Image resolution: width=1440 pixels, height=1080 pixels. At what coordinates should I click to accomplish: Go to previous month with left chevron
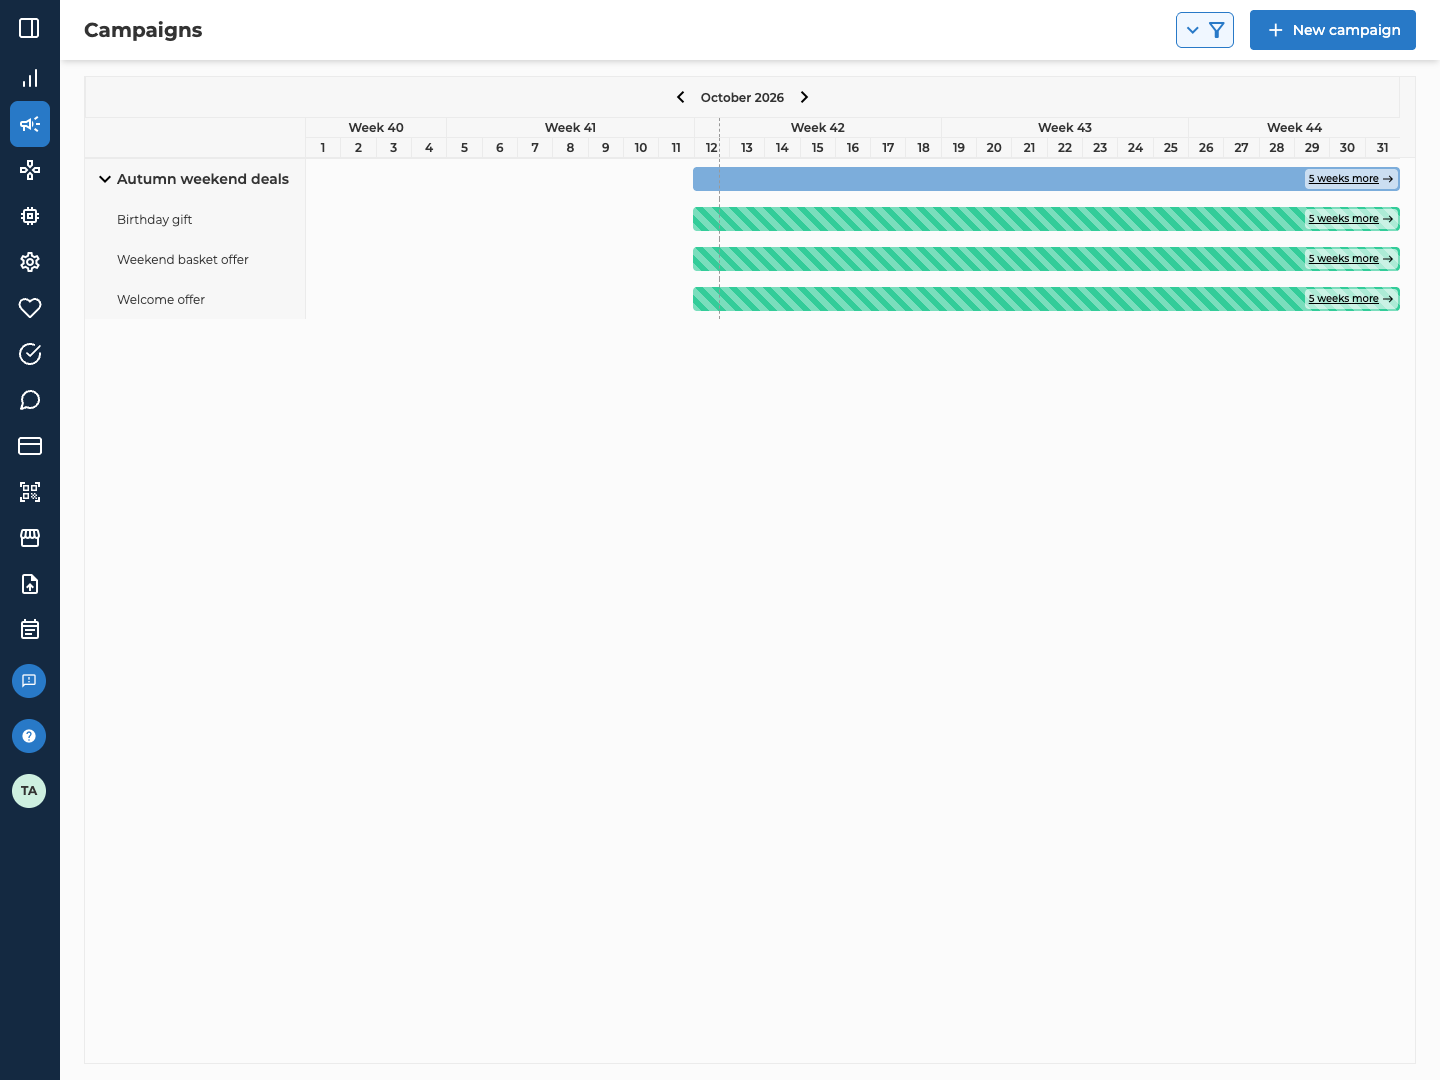pyautogui.click(x=681, y=97)
